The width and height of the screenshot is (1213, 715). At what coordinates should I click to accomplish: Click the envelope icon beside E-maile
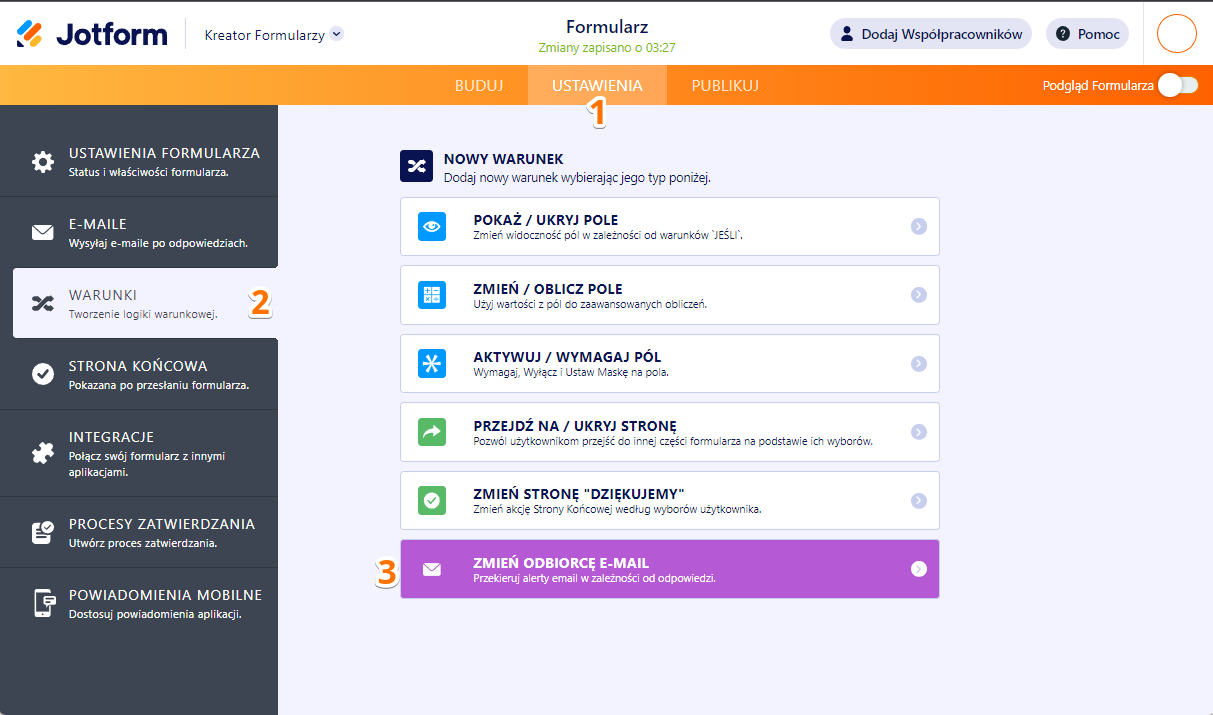click(43, 233)
